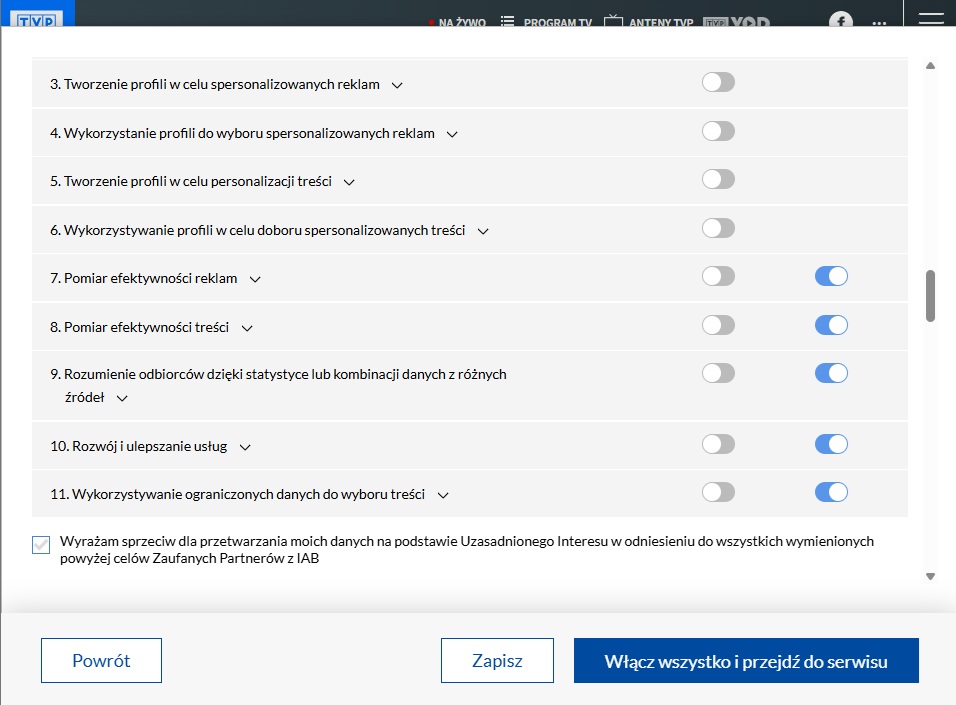Click the TV set icon beside Anteny TVP
Screen dimensions: 956x705
point(613,22)
